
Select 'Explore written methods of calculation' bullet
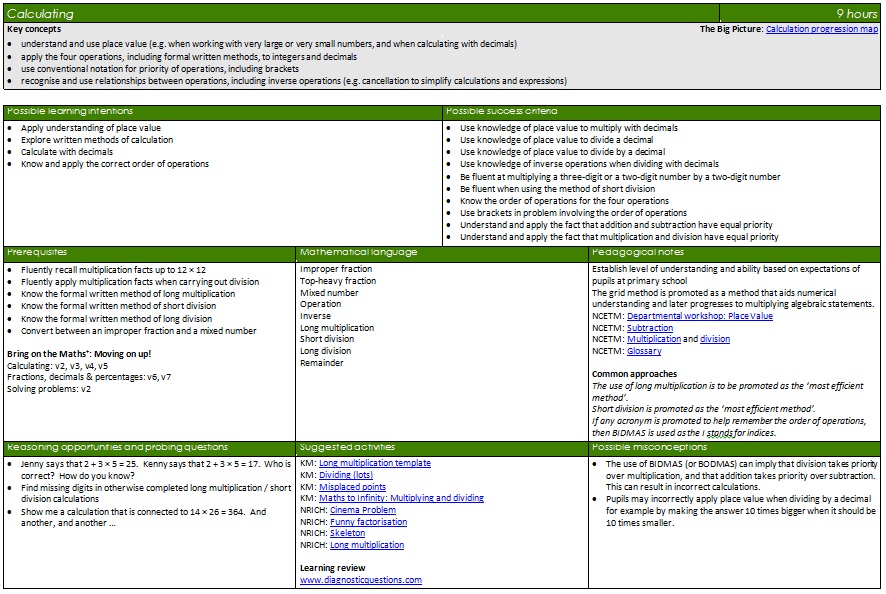tap(97, 140)
